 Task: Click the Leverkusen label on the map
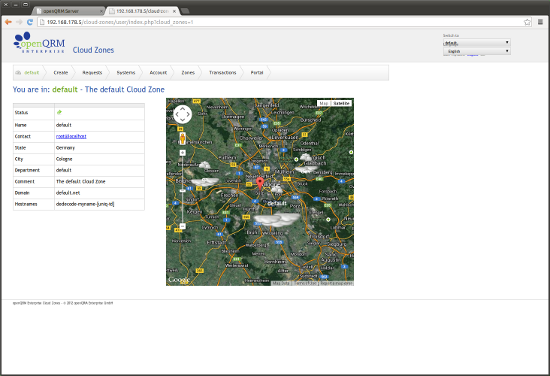pos(284,137)
